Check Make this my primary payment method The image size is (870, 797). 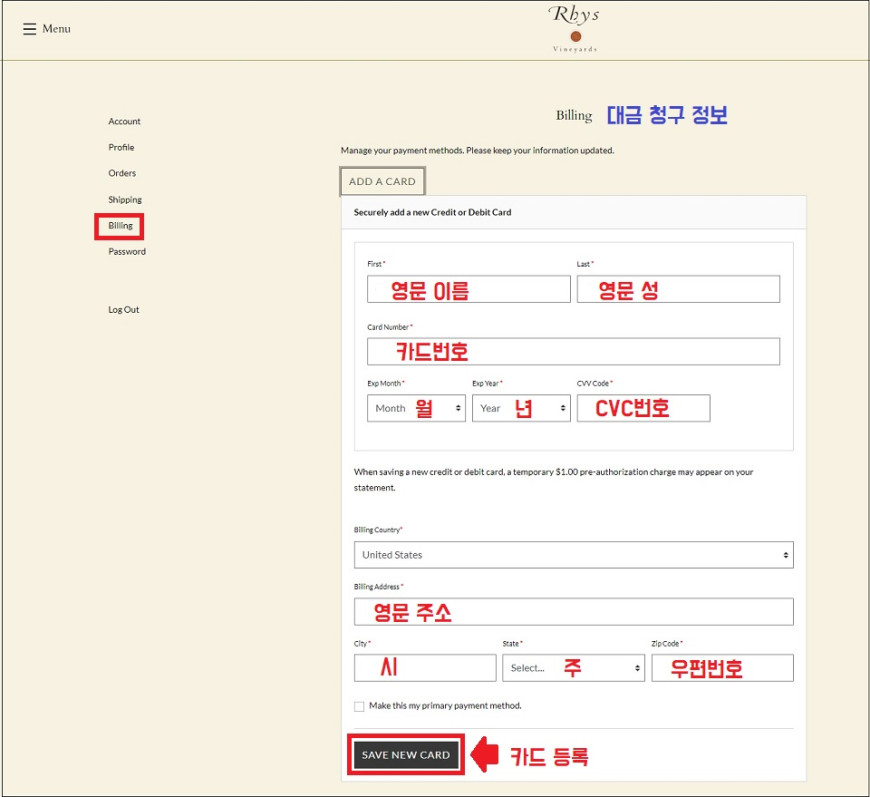point(359,707)
